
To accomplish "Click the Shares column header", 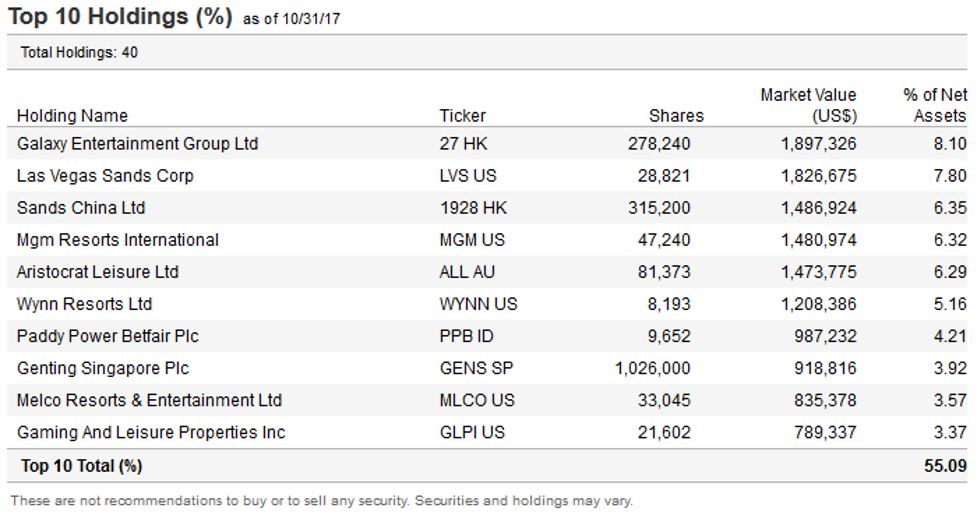I will click(676, 115).
